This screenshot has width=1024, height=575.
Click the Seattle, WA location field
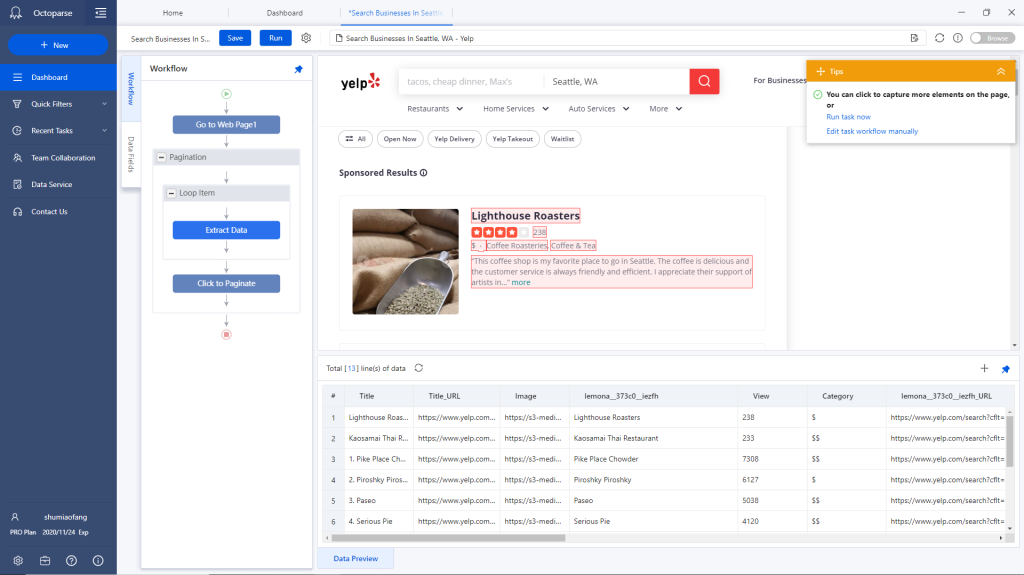(616, 82)
